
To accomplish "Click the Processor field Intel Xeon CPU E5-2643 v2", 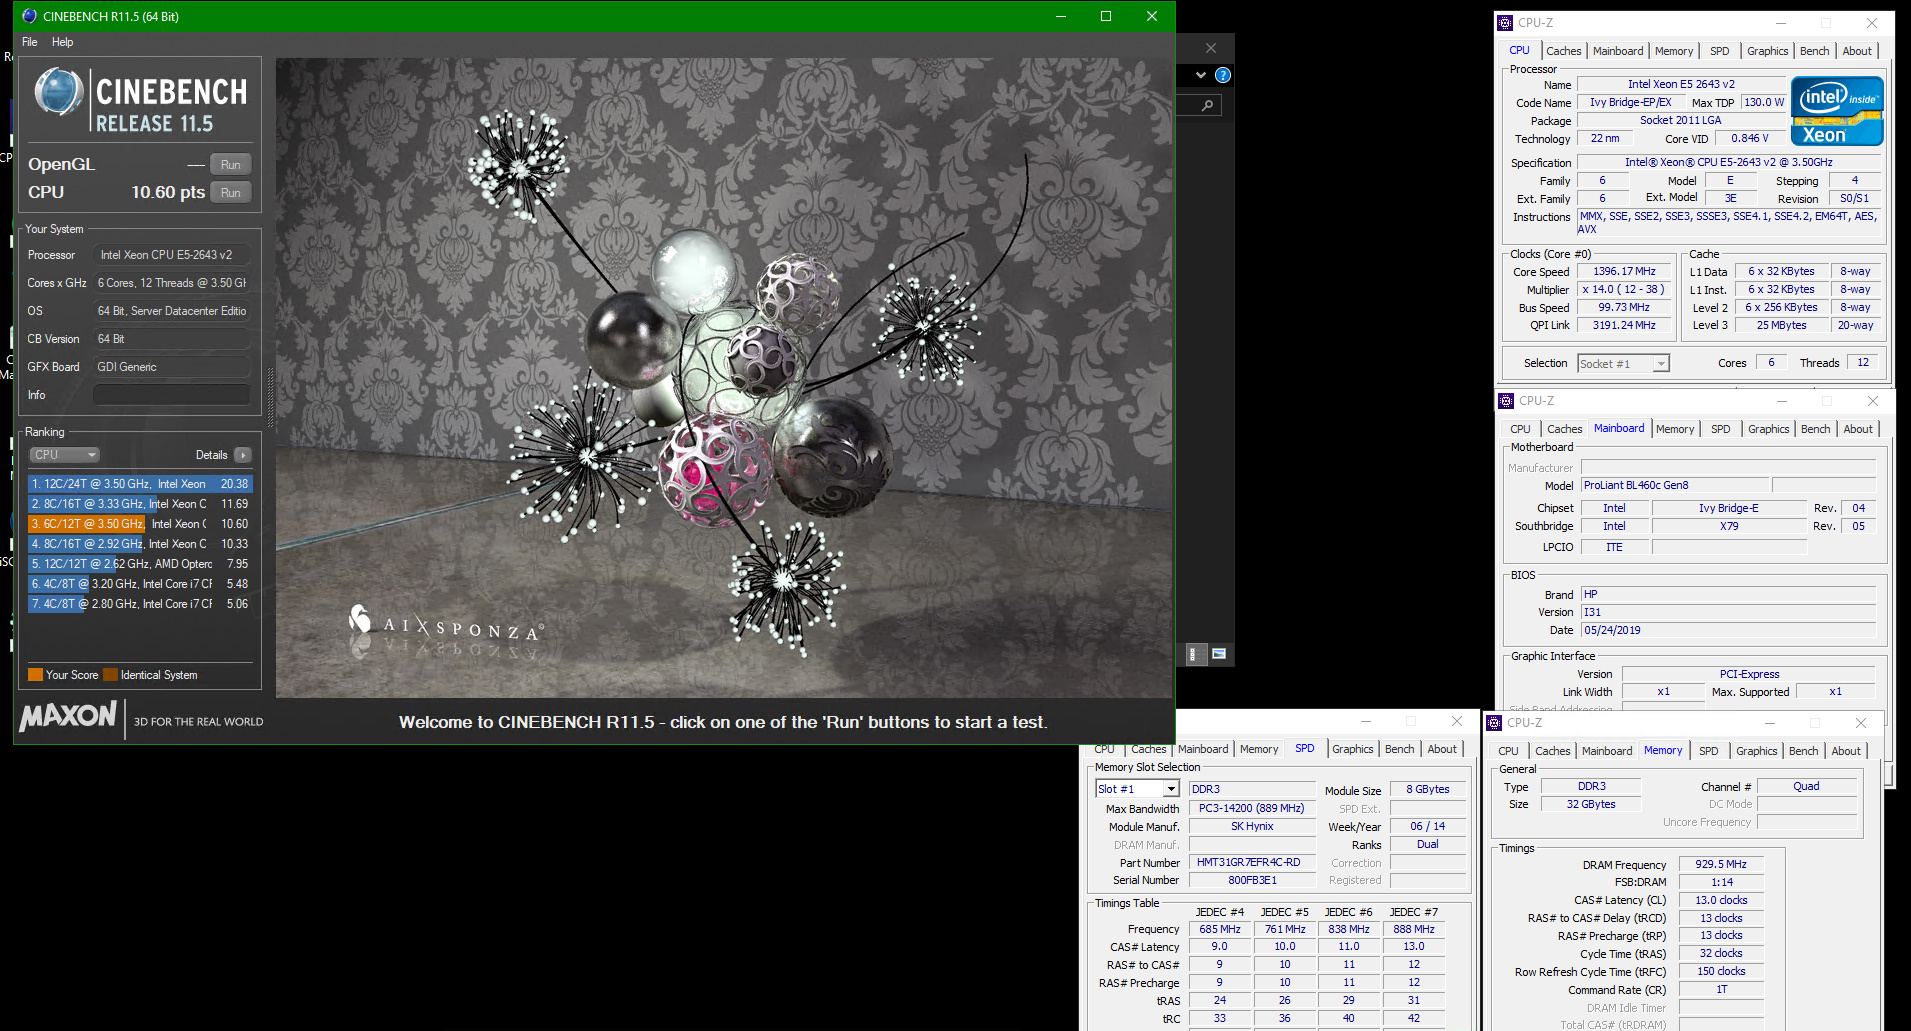I will [x=171, y=255].
